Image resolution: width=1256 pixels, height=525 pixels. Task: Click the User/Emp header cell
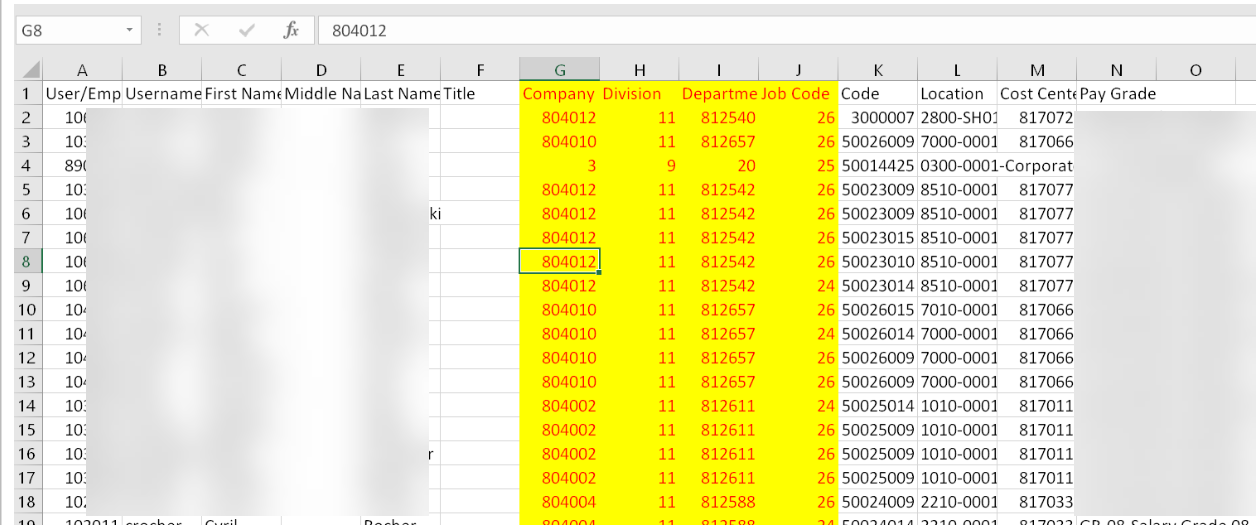[x=82, y=93]
